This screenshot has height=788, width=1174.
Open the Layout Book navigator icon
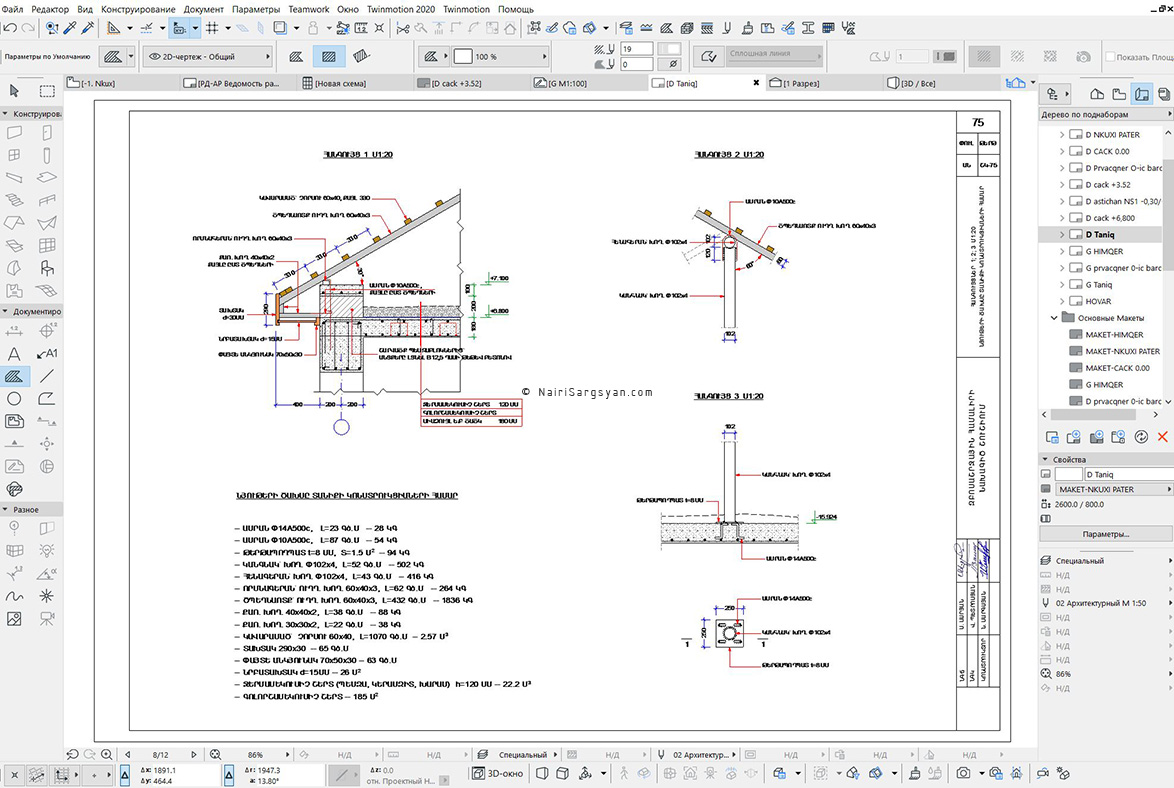click(1142, 94)
